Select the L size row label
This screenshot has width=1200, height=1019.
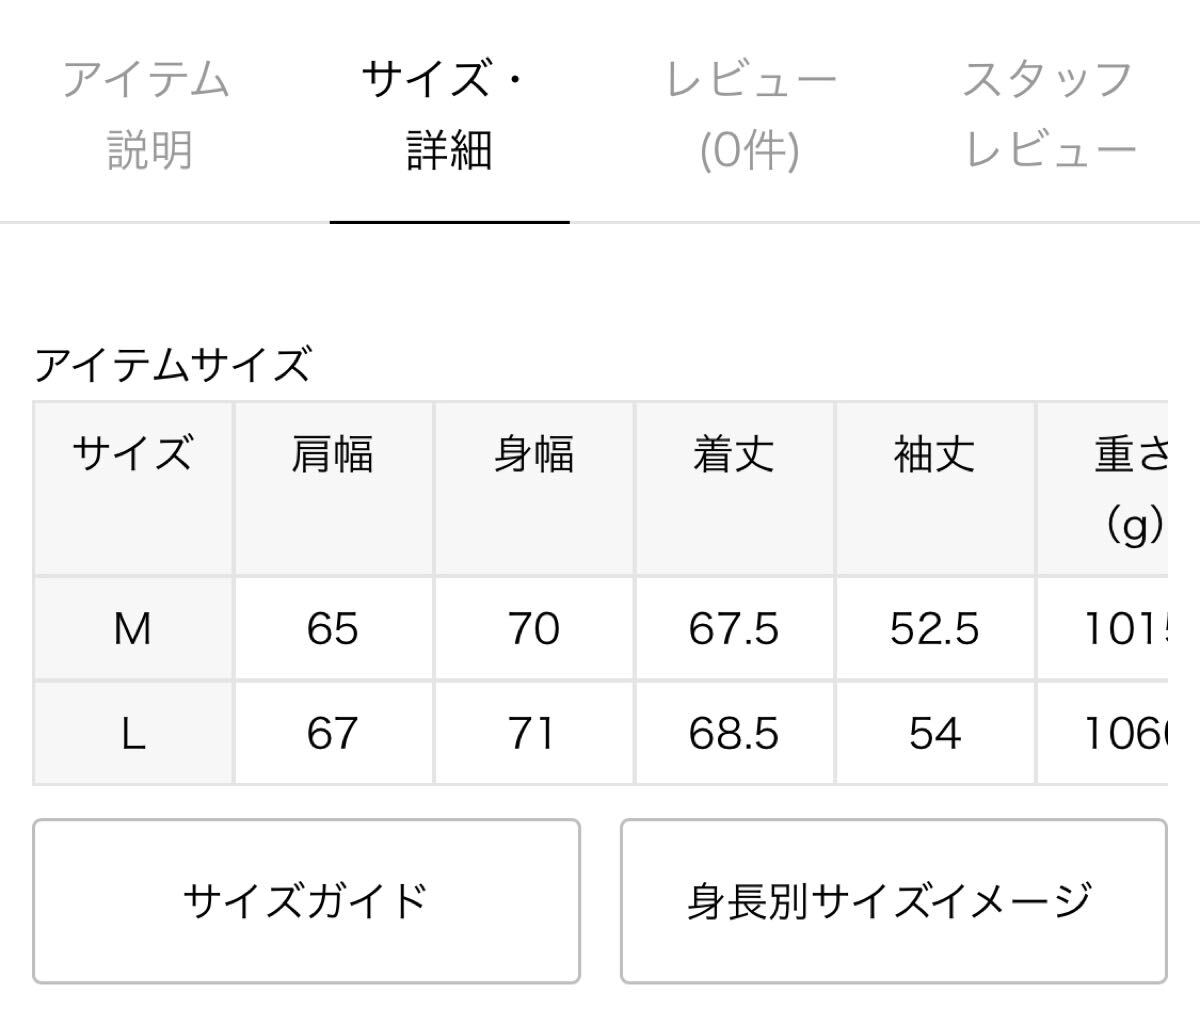133,734
